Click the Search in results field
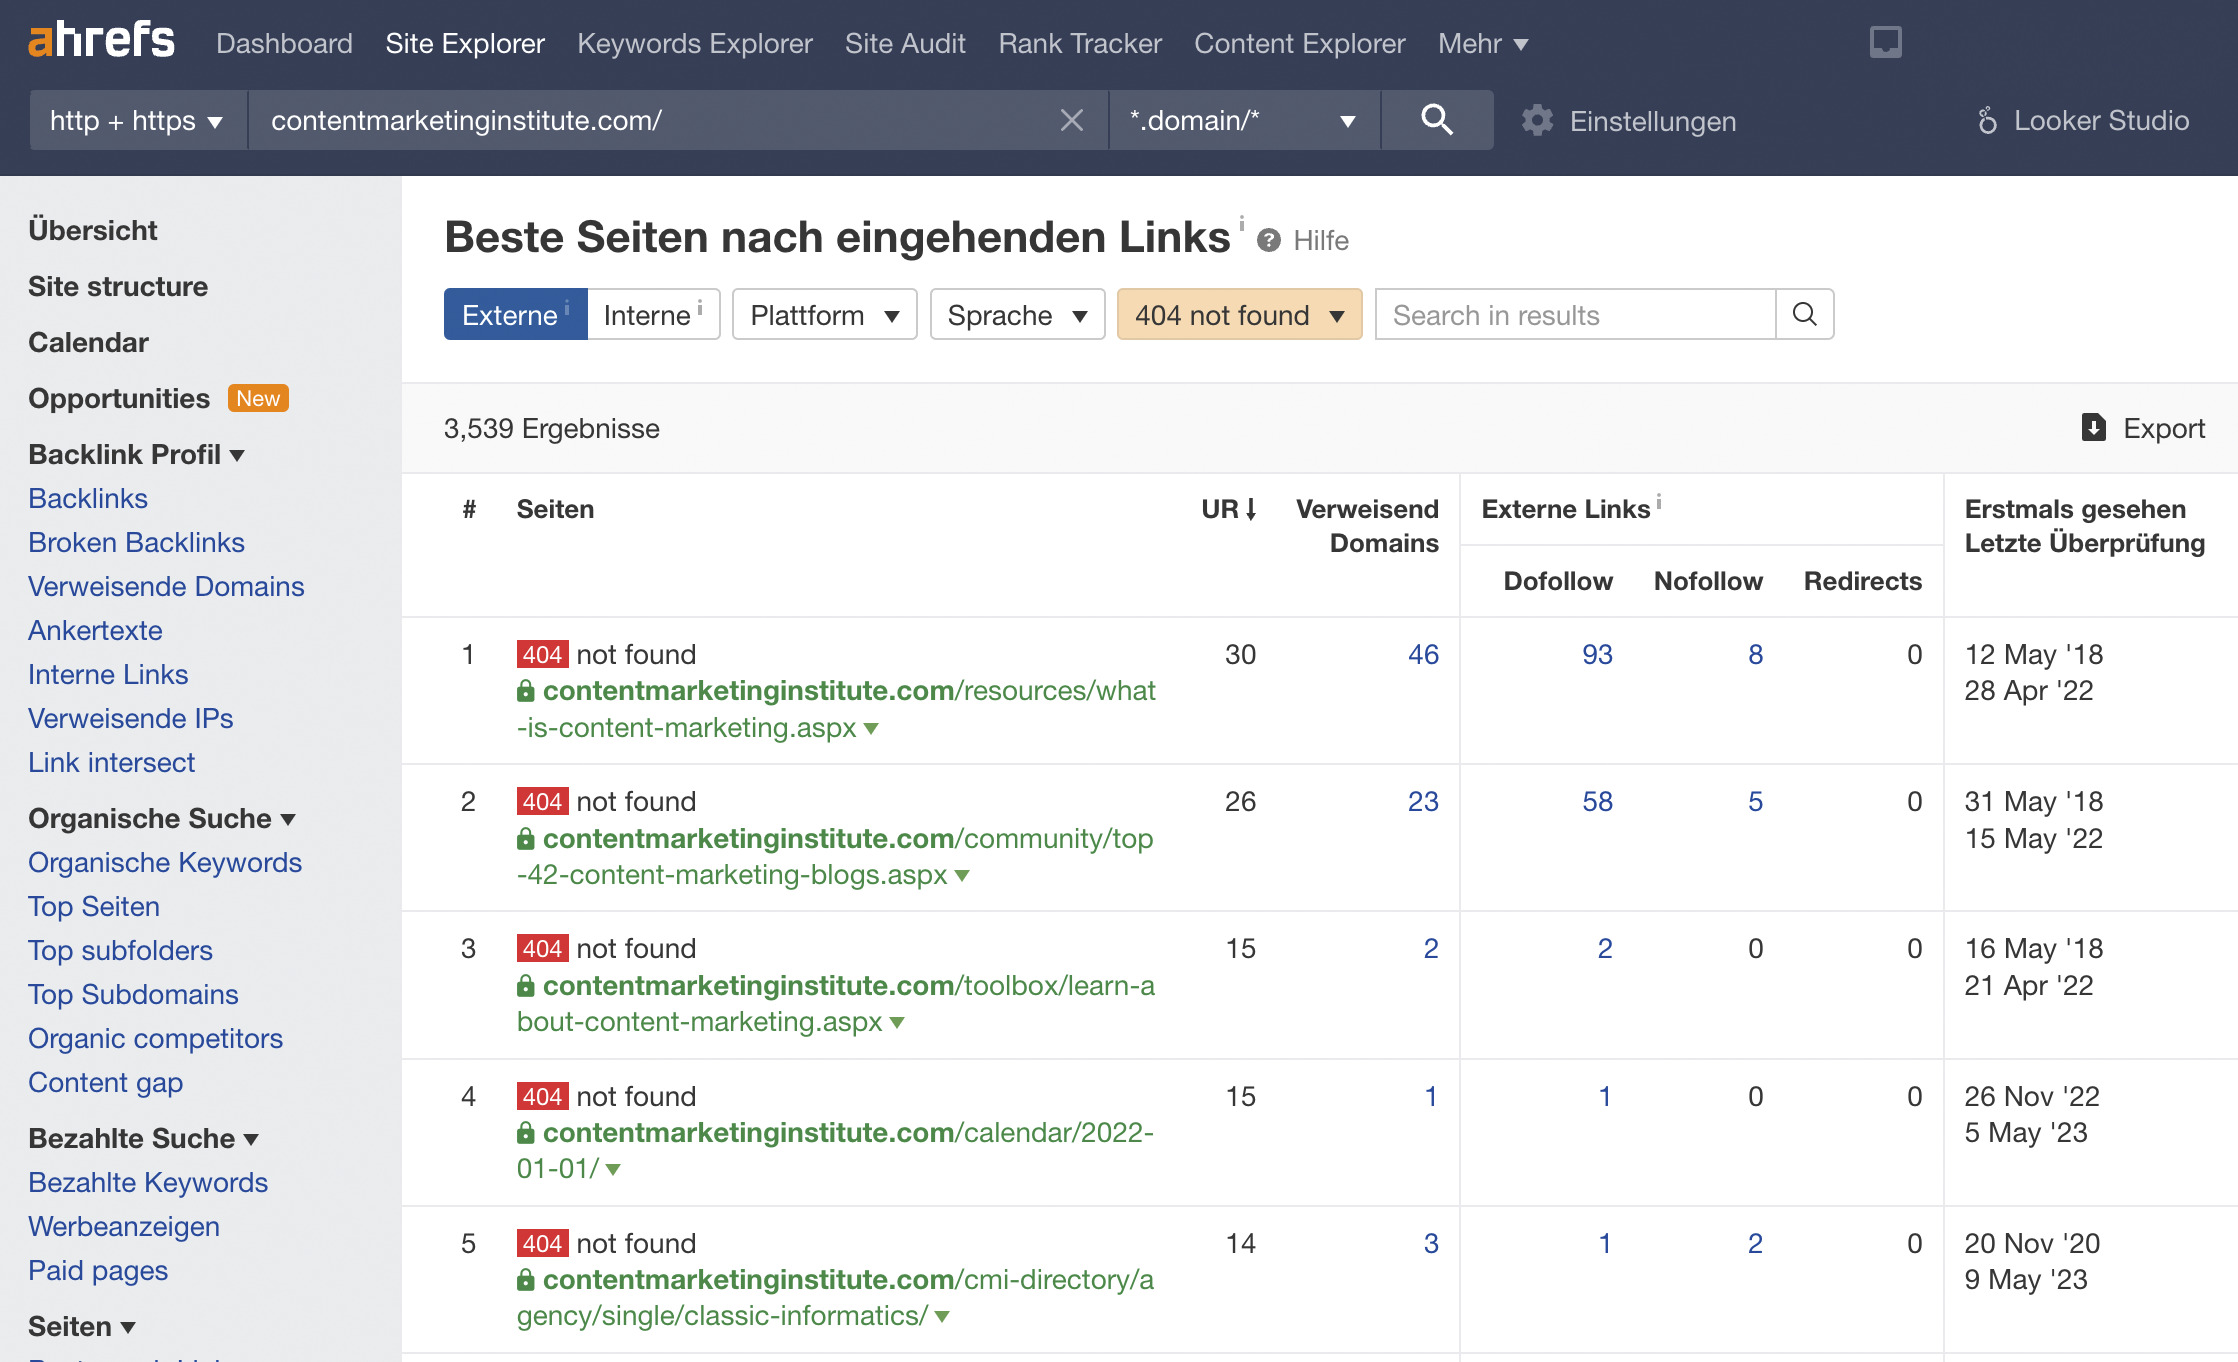The height and width of the screenshot is (1362, 2238). click(1573, 314)
